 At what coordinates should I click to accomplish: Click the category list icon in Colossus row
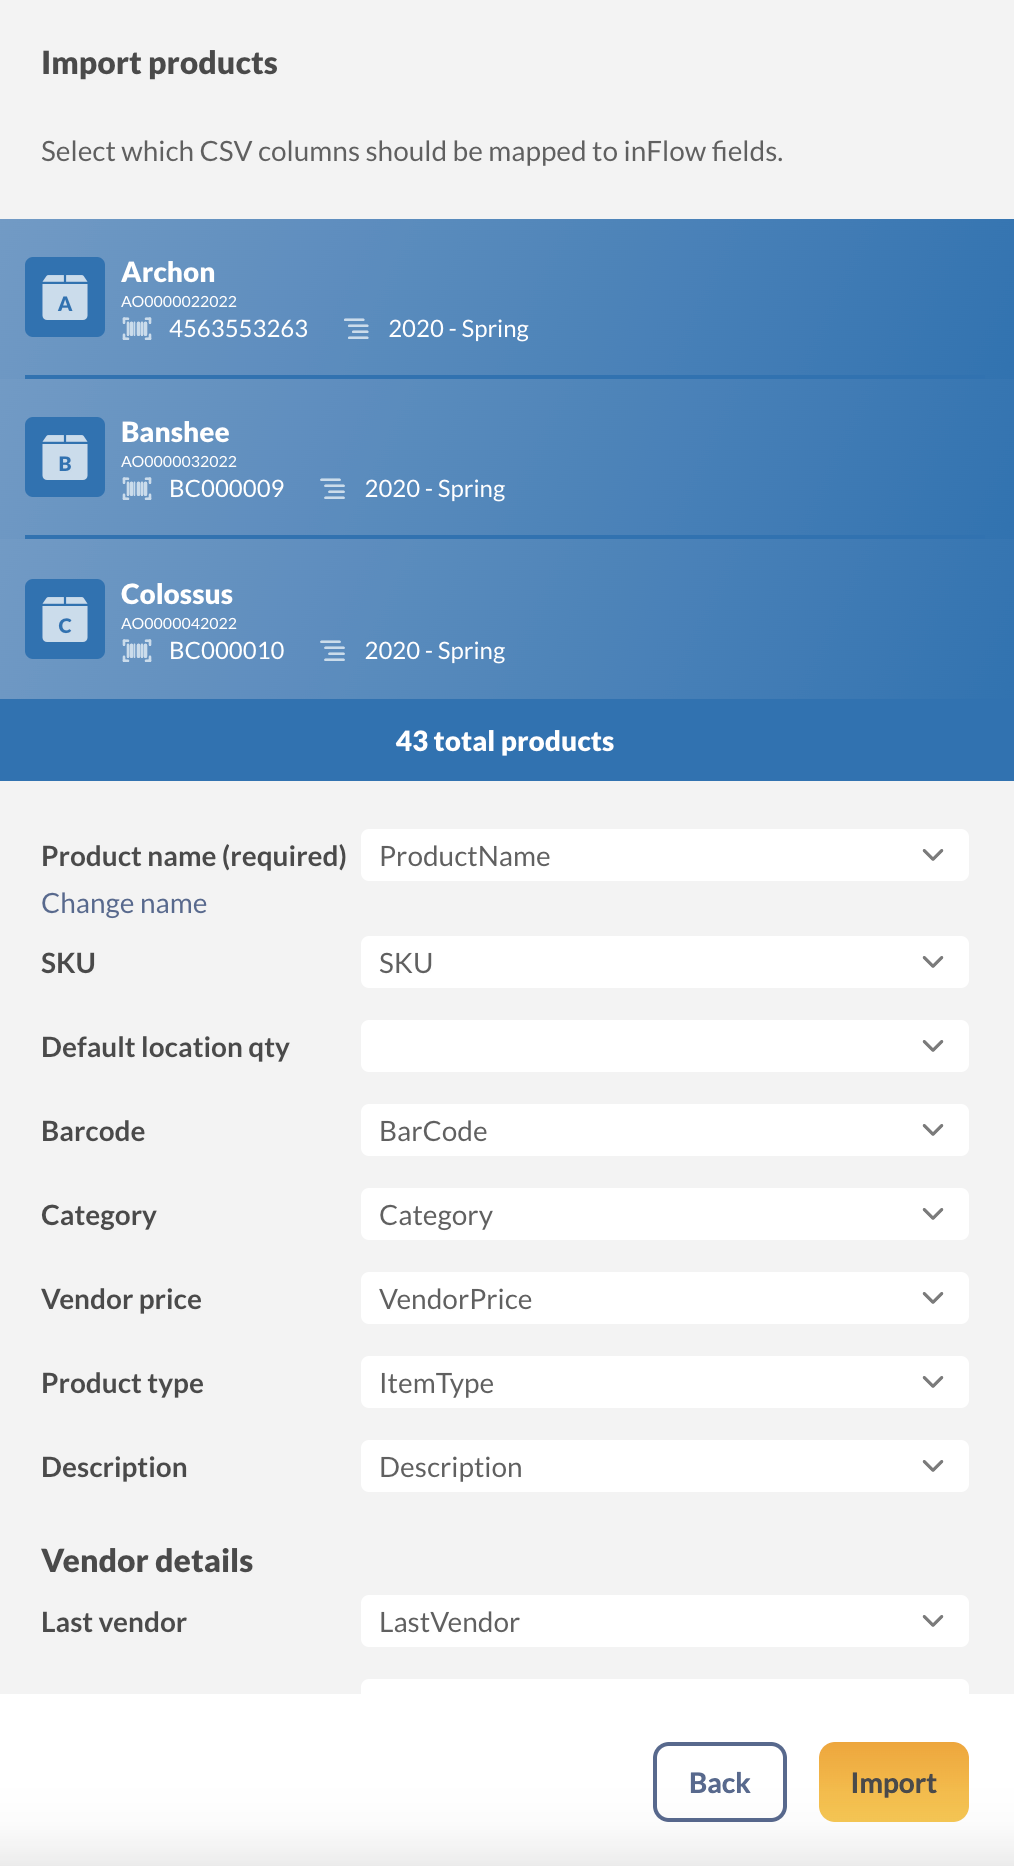(x=333, y=651)
